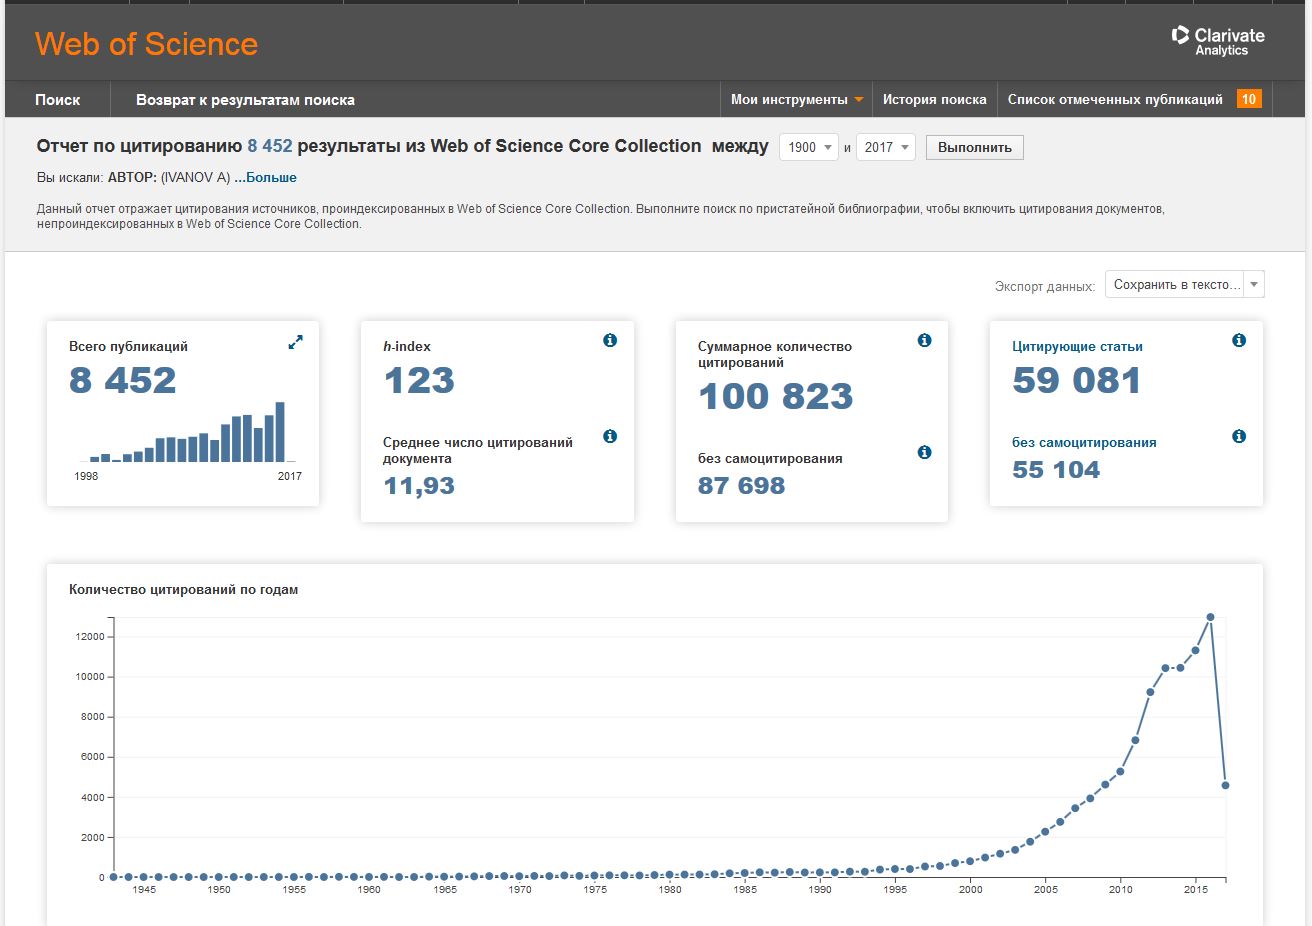Open История поиска in the navigation bar
This screenshot has width=1312, height=926.
coord(934,100)
